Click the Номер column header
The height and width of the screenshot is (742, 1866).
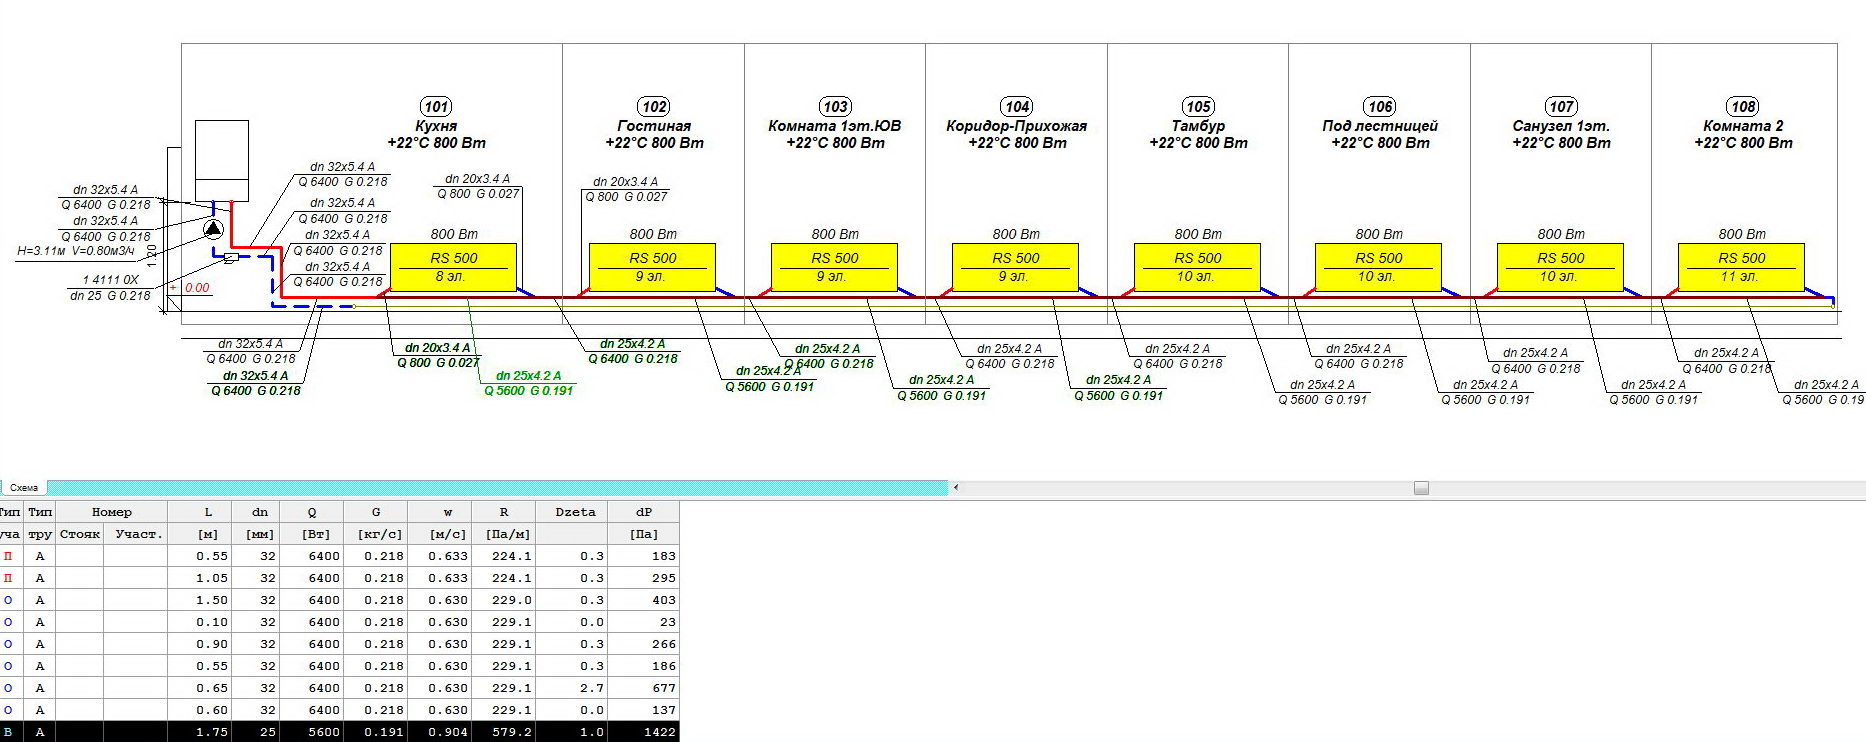point(111,512)
